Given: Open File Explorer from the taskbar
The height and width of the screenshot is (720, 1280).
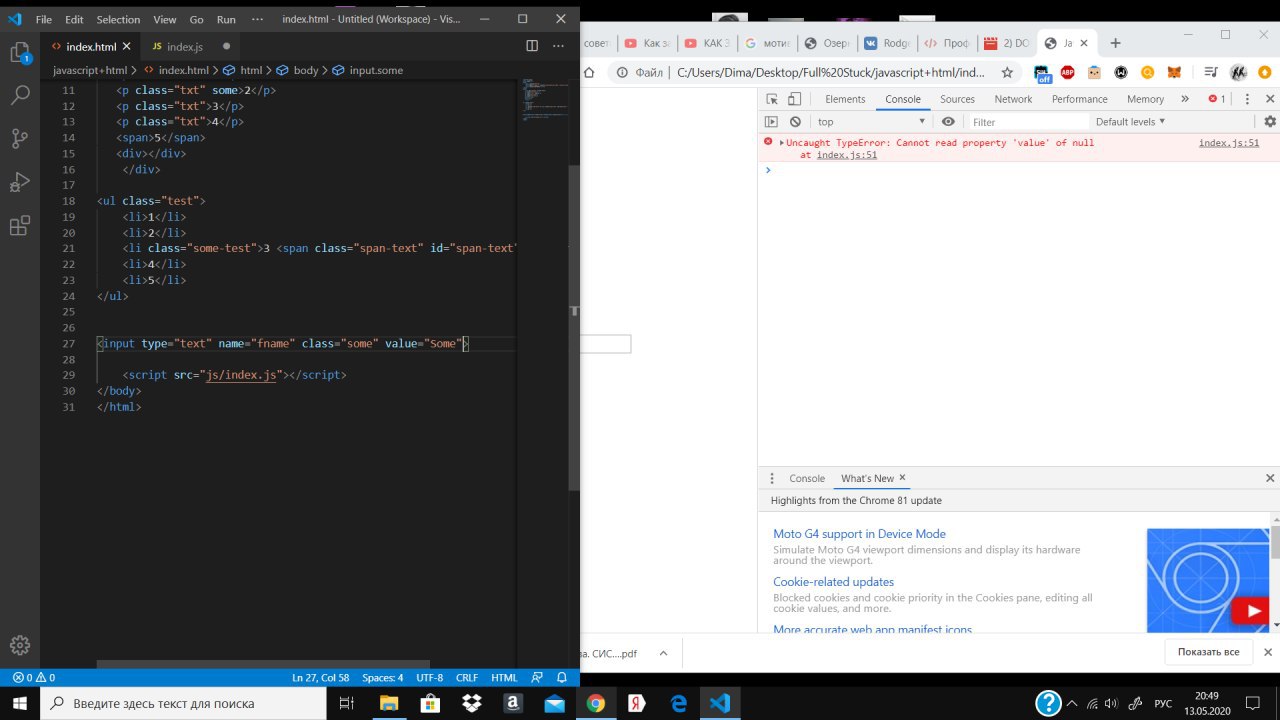Looking at the screenshot, I should 388,703.
